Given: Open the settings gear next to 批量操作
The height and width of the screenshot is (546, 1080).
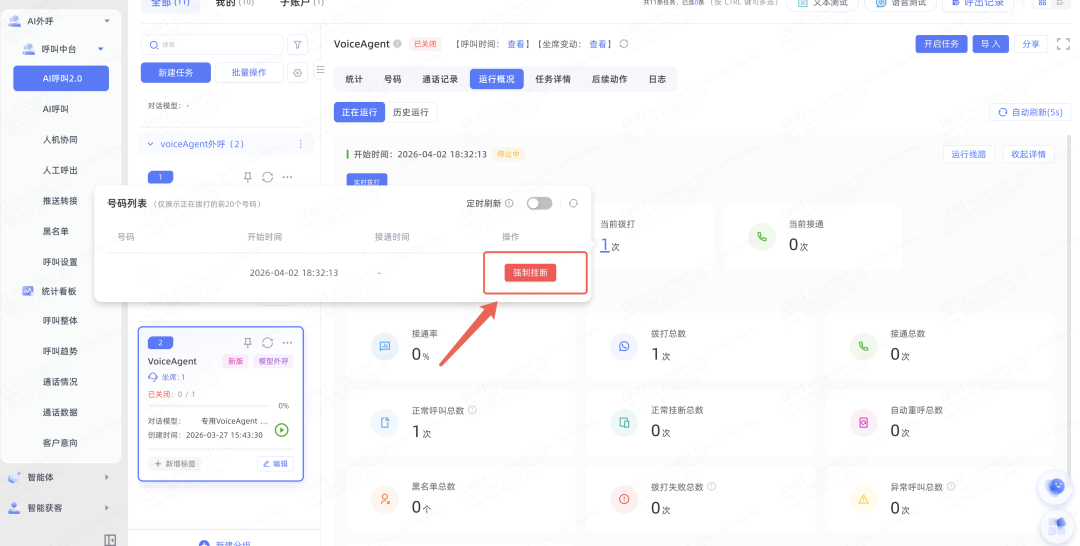Looking at the screenshot, I should point(297,73).
